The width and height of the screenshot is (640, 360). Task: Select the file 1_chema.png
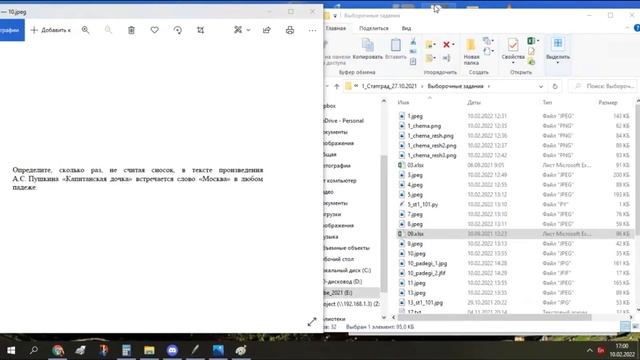(424, 126)
